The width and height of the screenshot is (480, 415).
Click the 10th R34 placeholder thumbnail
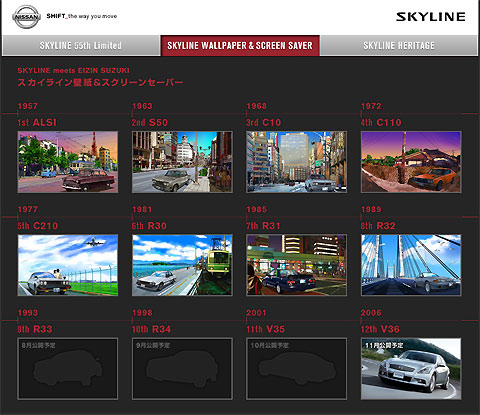click(182, 369)
